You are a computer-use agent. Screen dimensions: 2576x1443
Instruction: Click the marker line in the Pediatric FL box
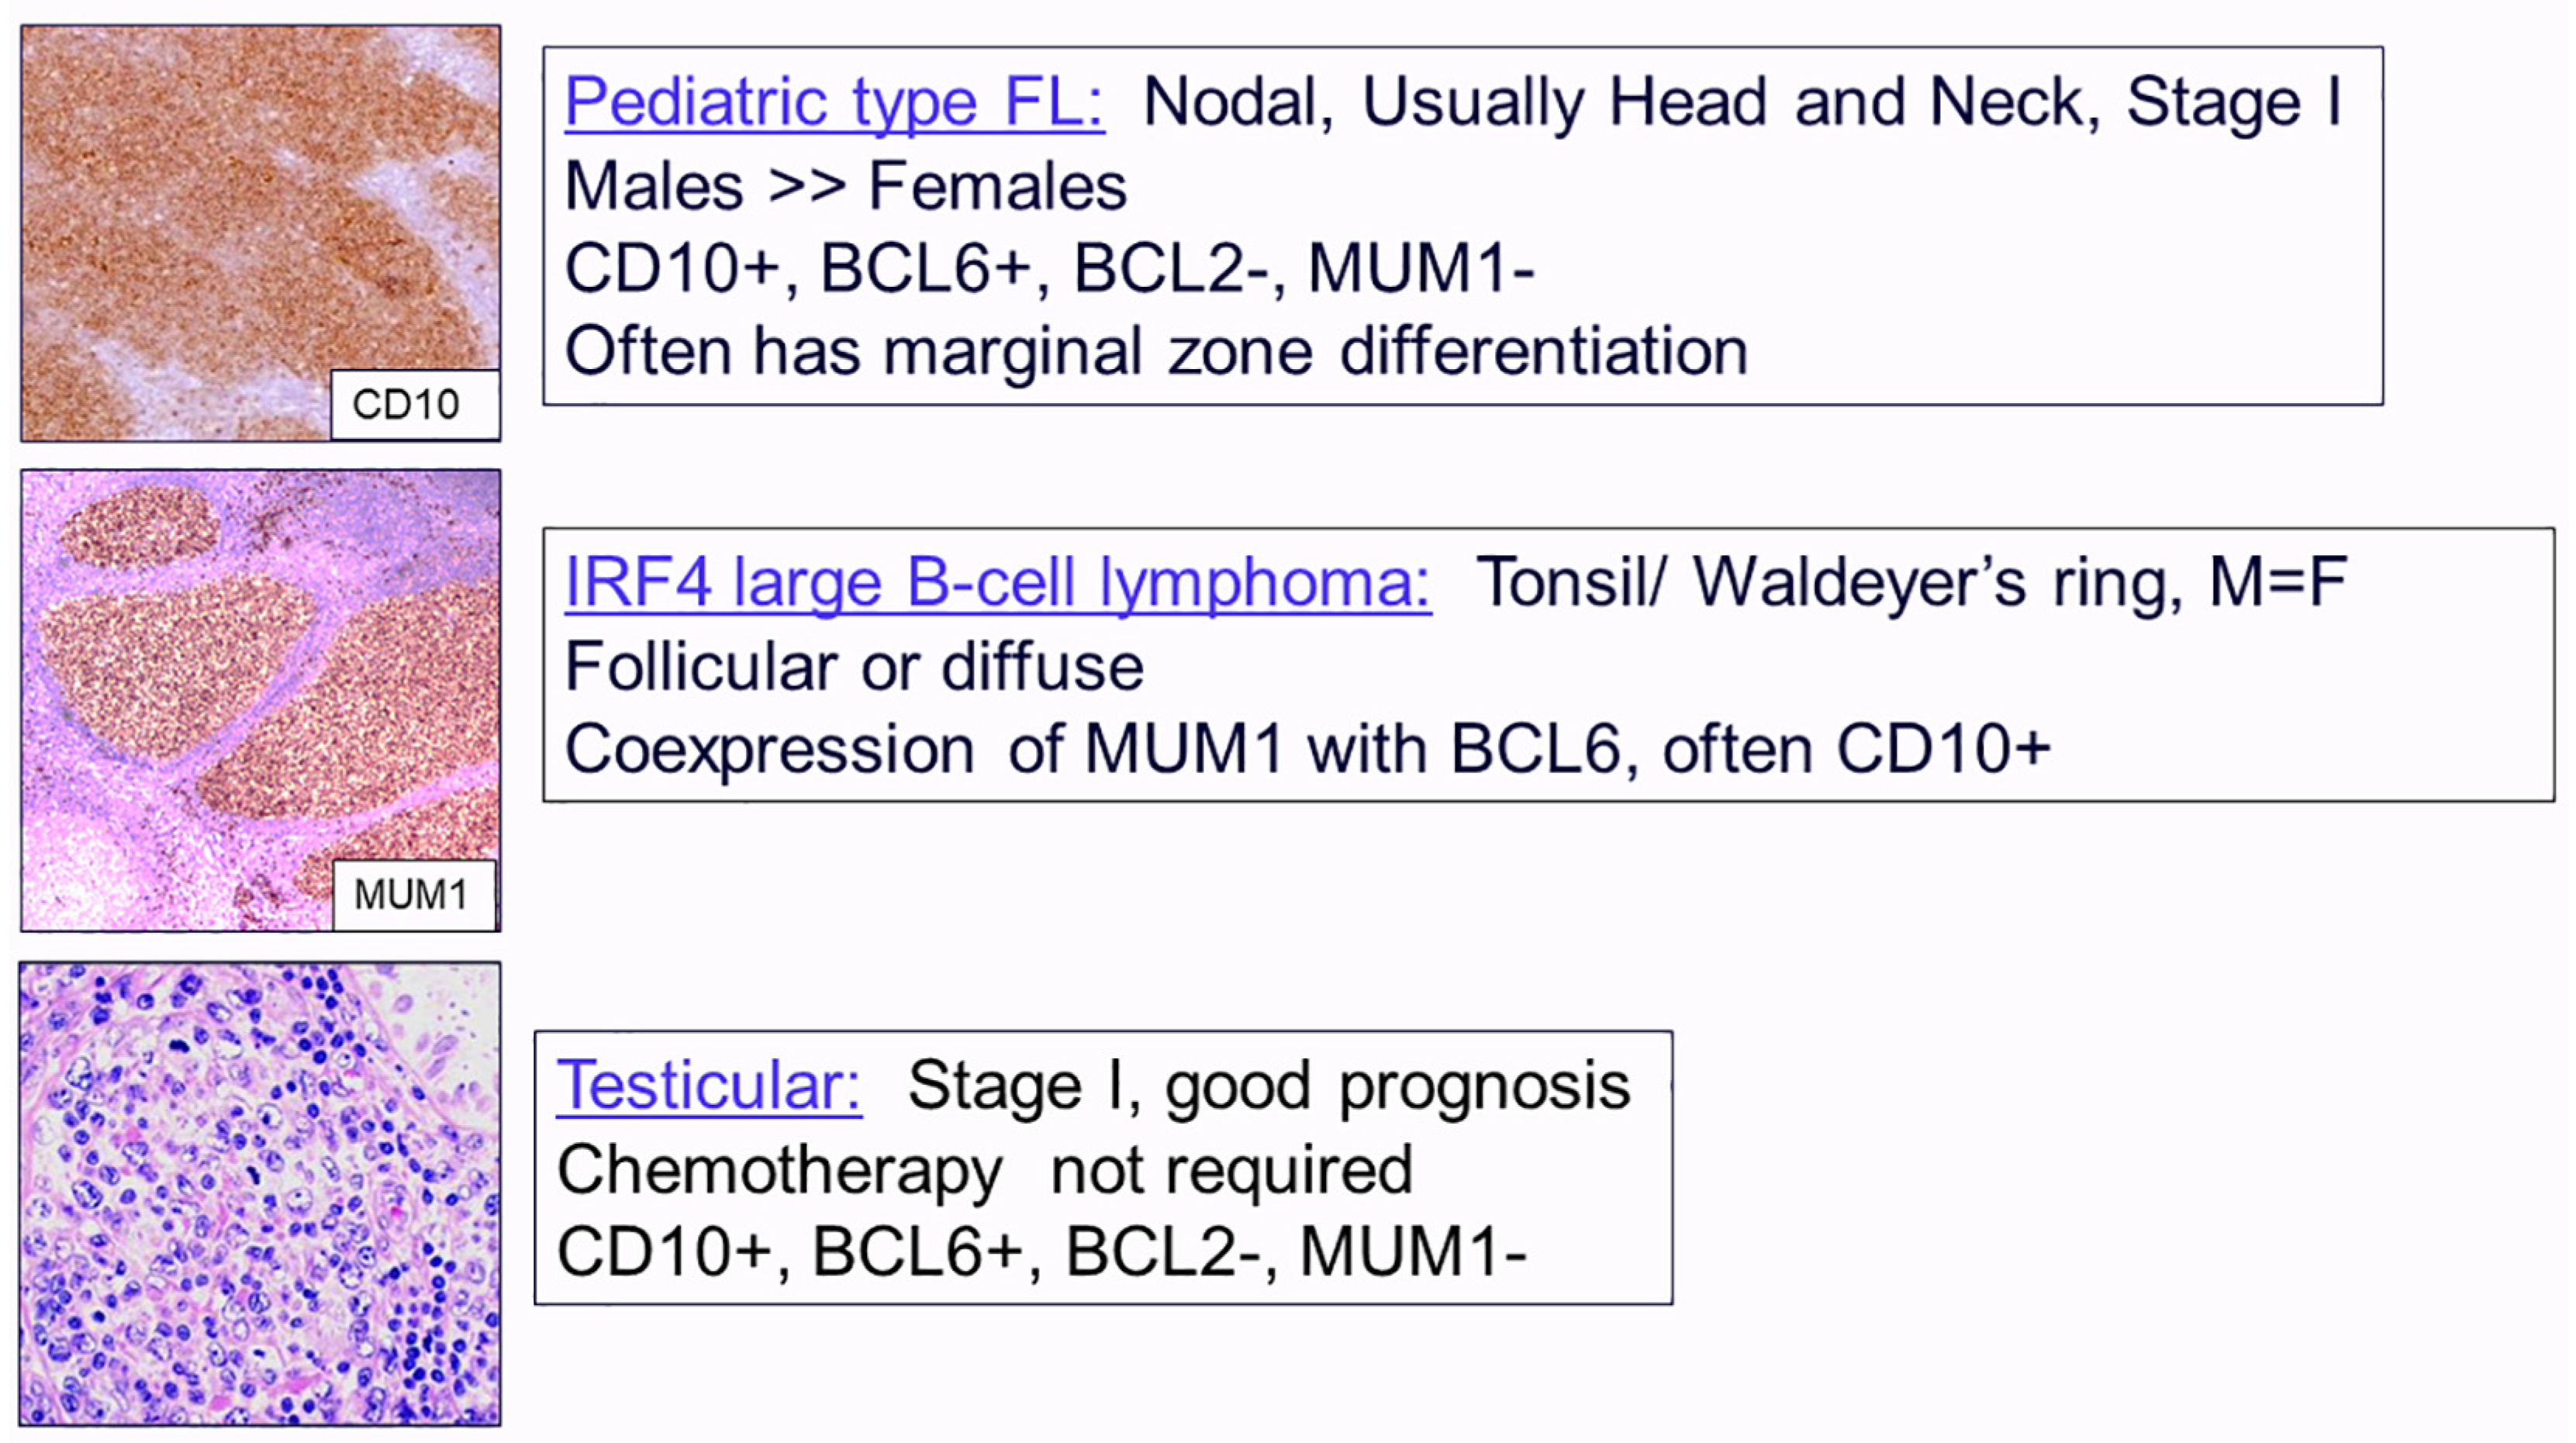(1048, 269)
